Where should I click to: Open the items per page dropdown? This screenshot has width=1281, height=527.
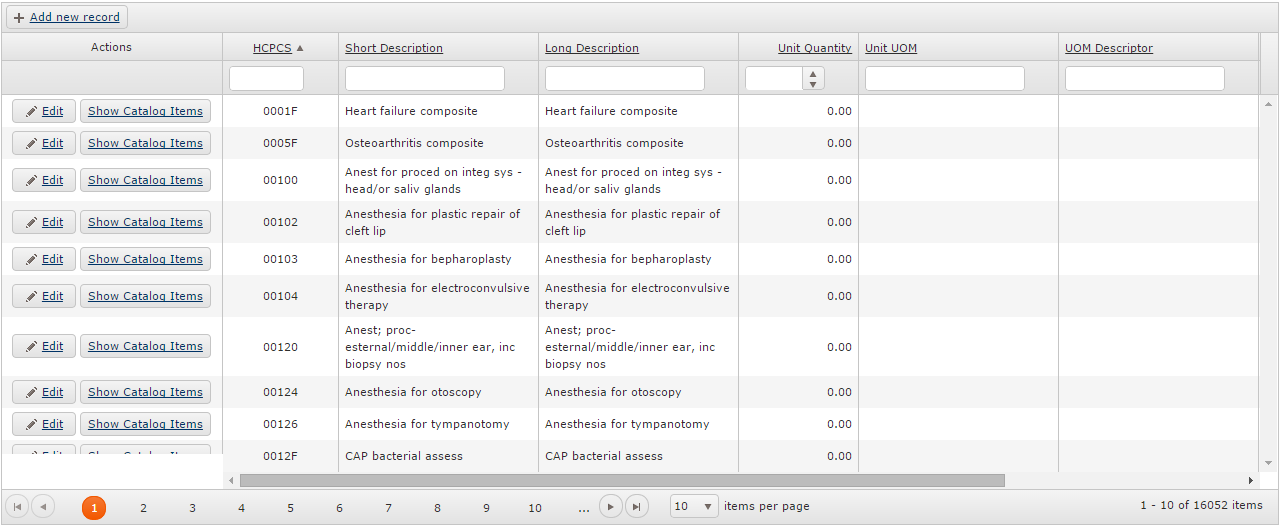[695, 507]
